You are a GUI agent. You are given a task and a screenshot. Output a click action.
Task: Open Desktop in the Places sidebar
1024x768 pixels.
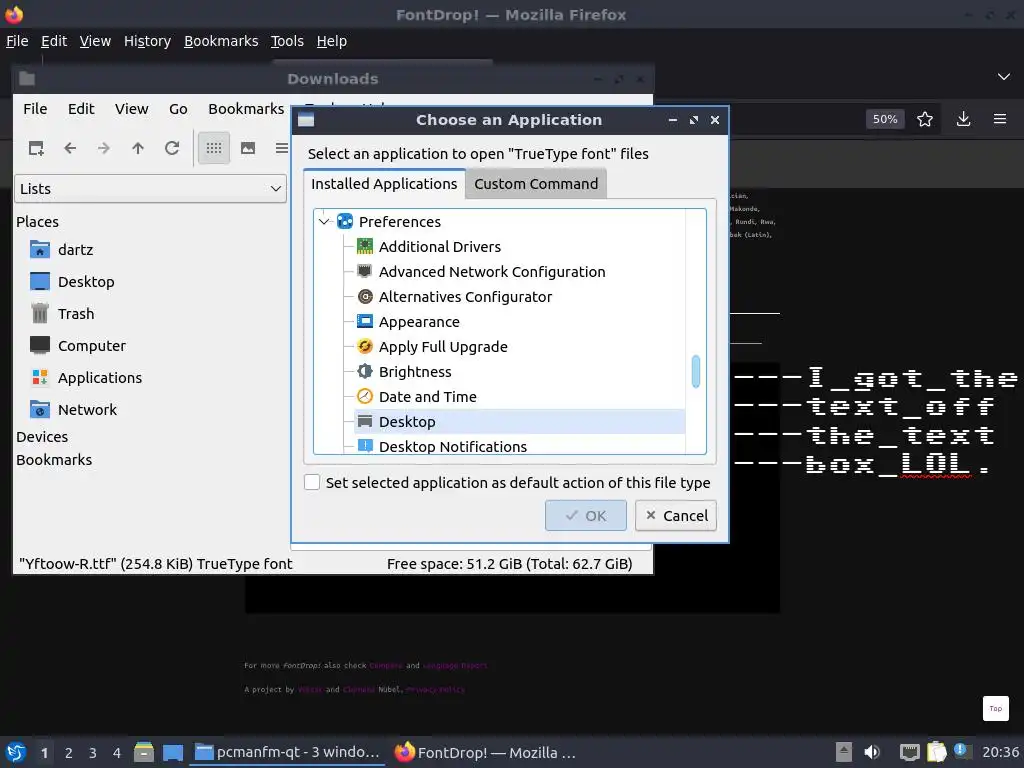(x=72, y=281)
